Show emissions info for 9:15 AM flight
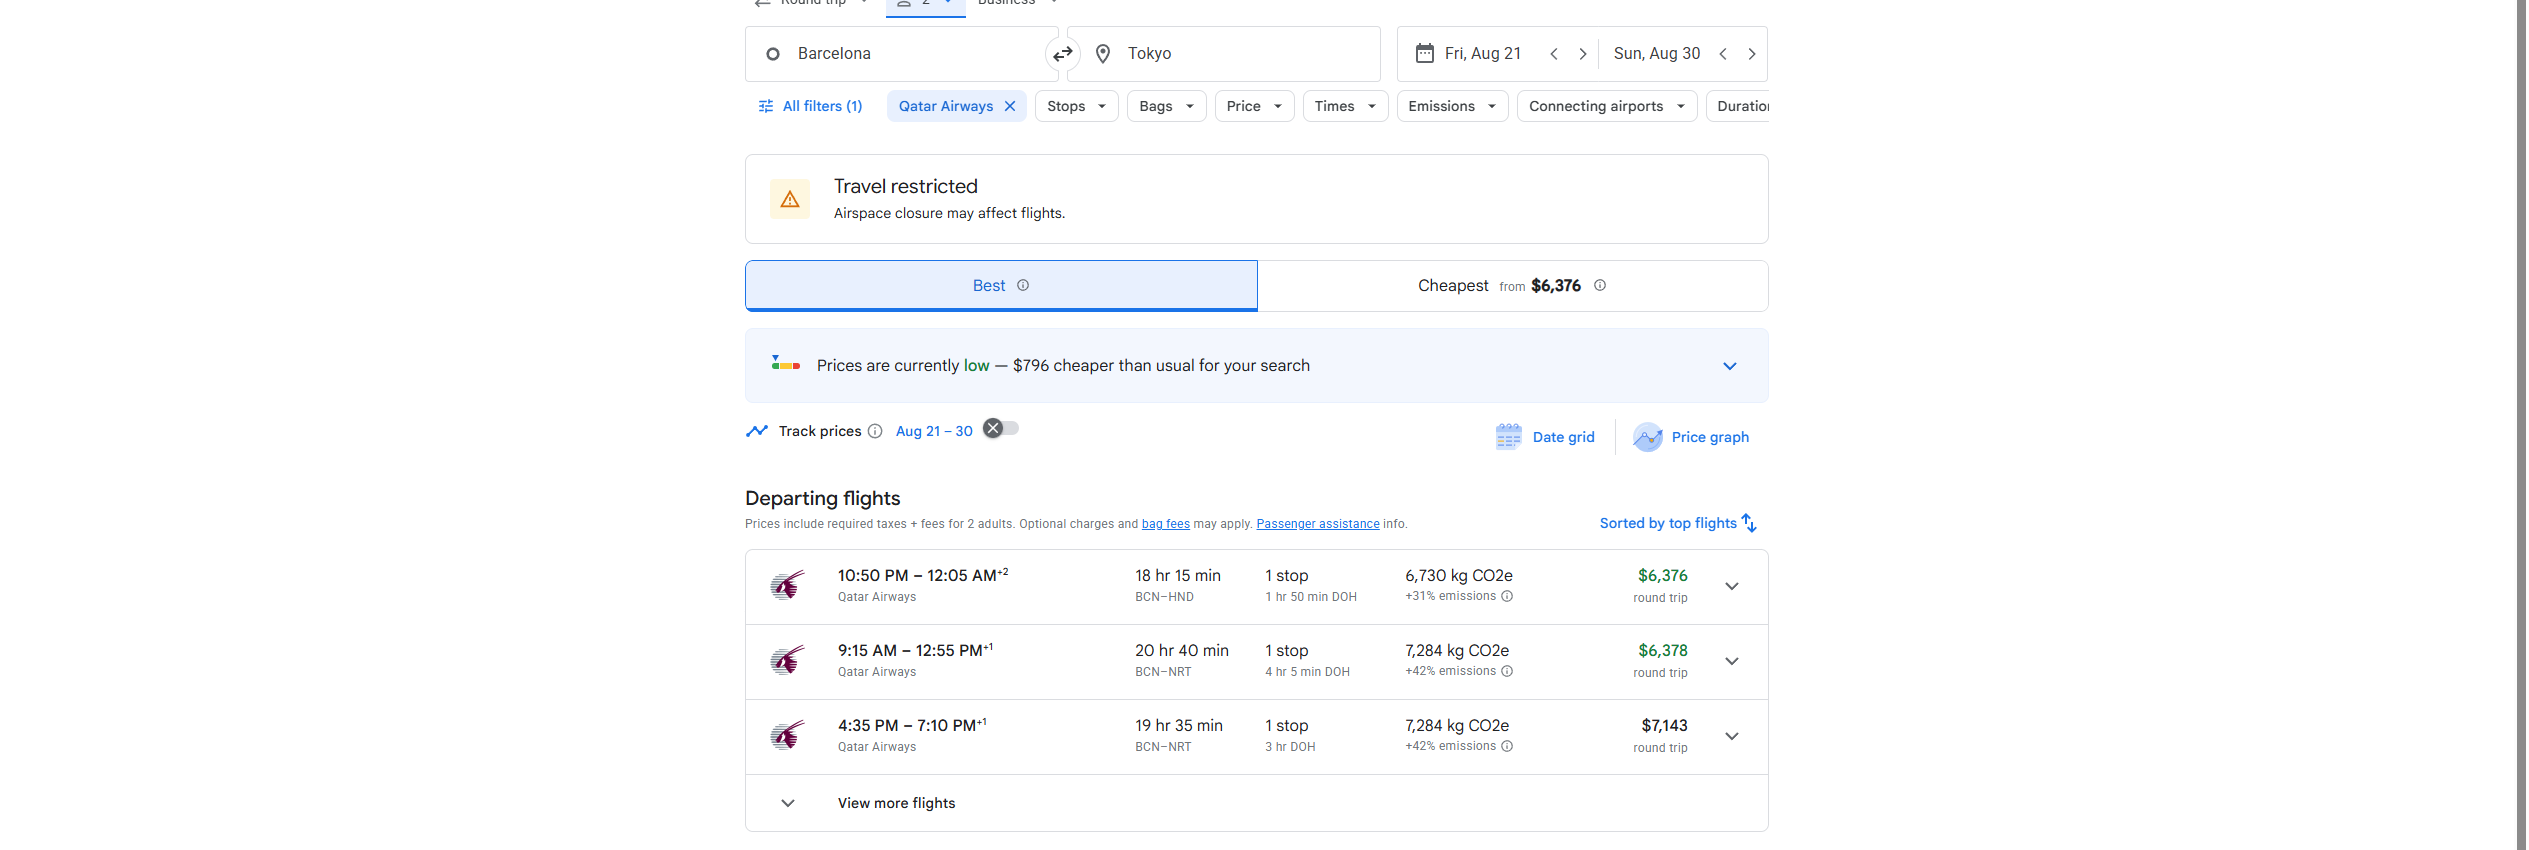Screen dimensions: 2529x850 coord(1507,671)
